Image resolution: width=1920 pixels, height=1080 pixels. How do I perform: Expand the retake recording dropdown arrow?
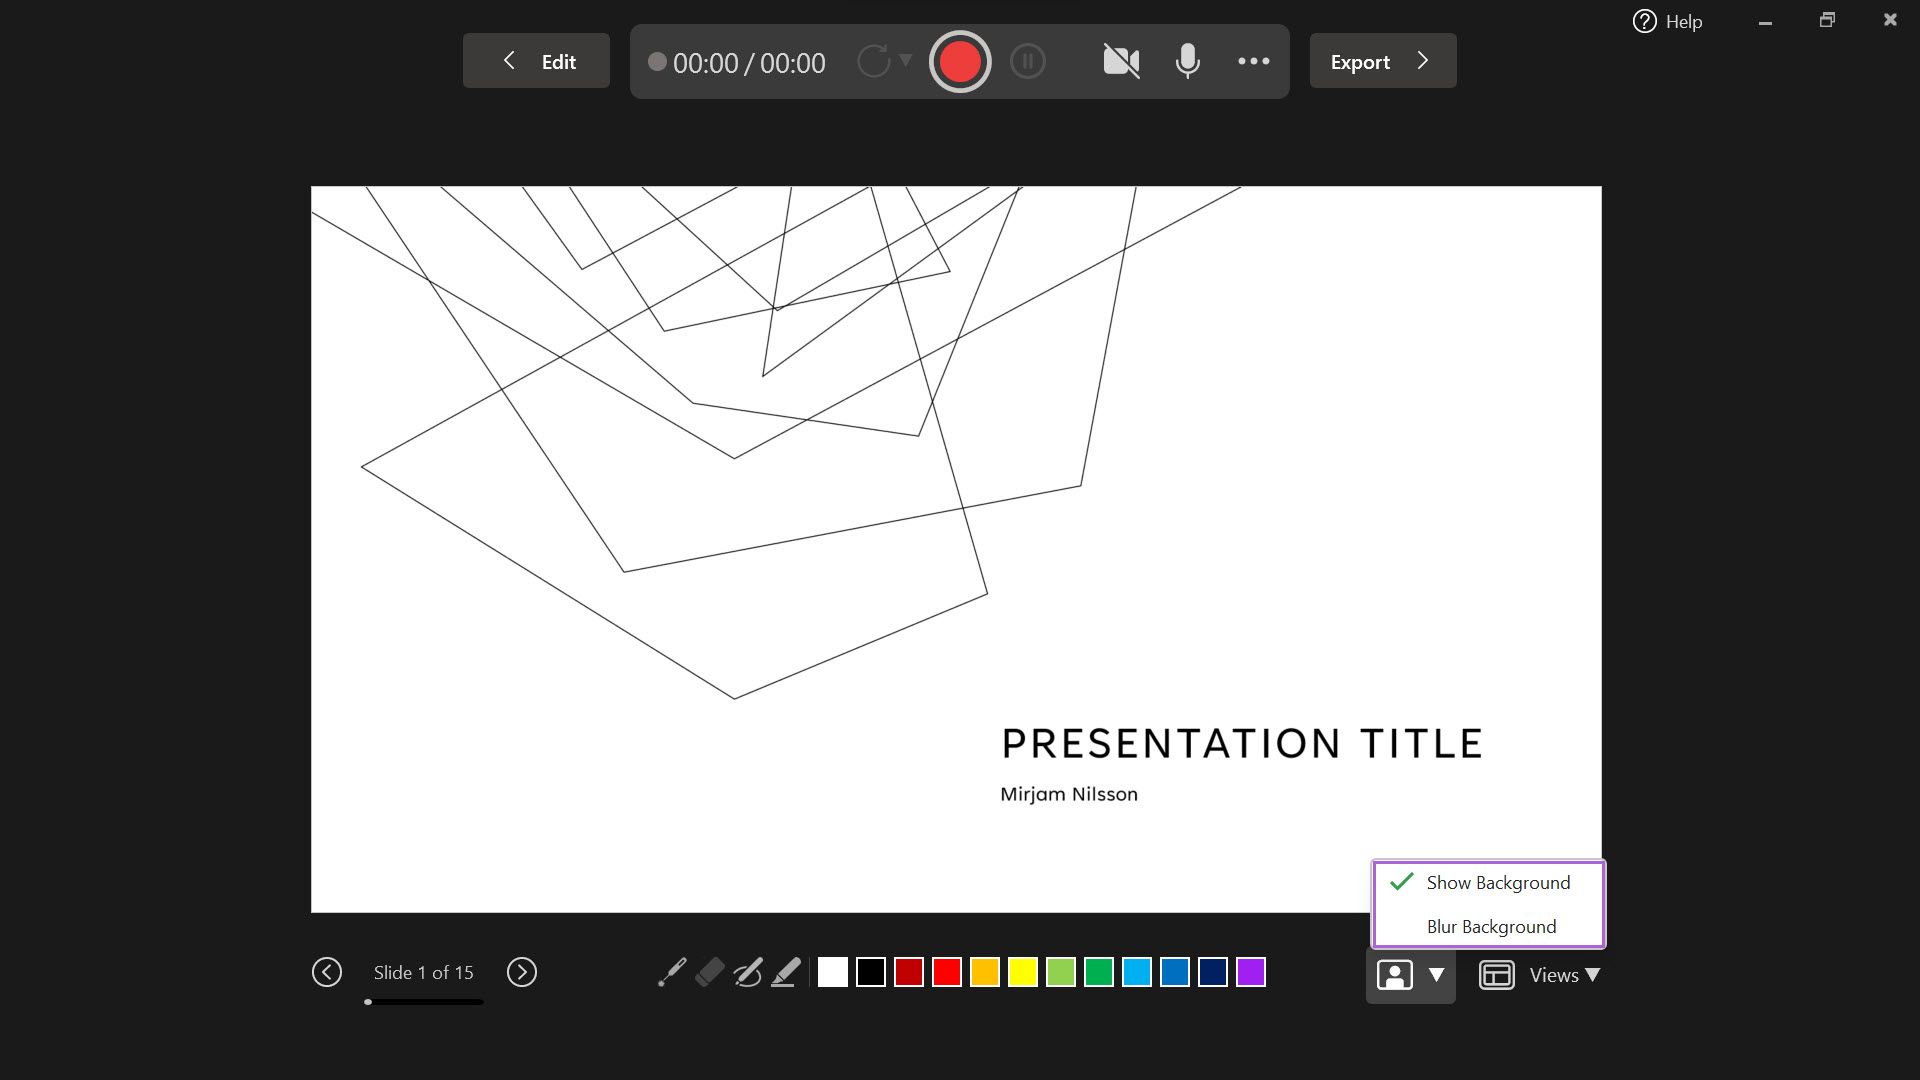pos(906,60)
